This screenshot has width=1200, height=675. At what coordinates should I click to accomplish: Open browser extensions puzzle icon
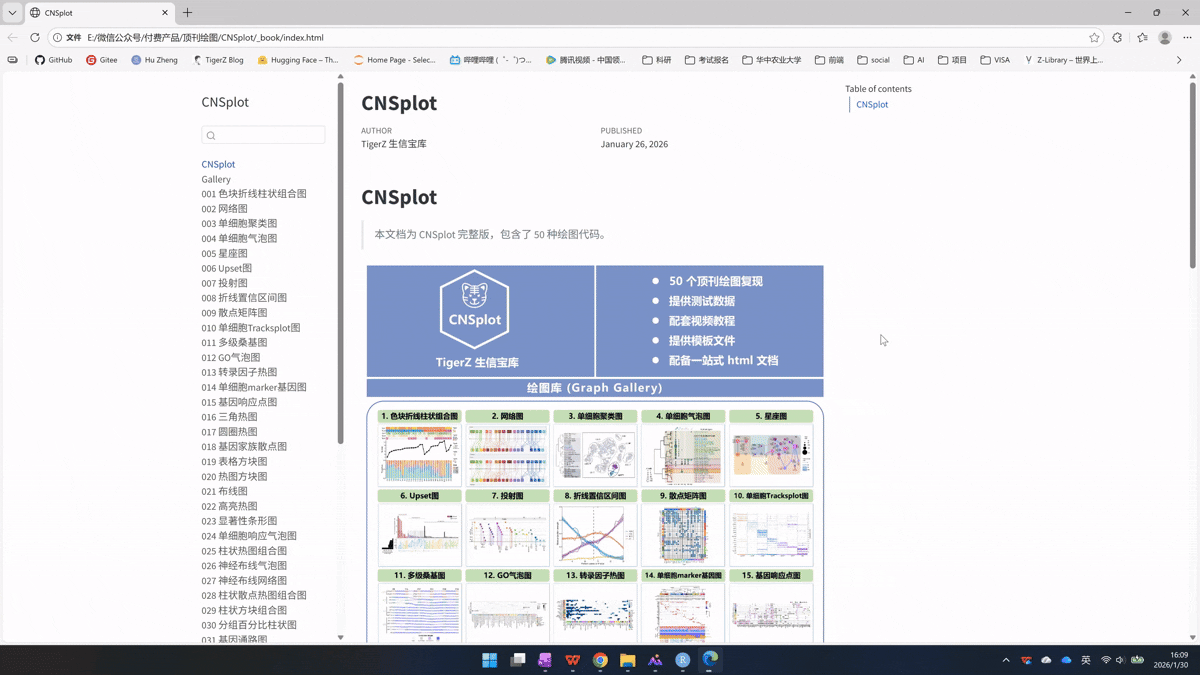pyautogui.click(x=1118, y=37)
